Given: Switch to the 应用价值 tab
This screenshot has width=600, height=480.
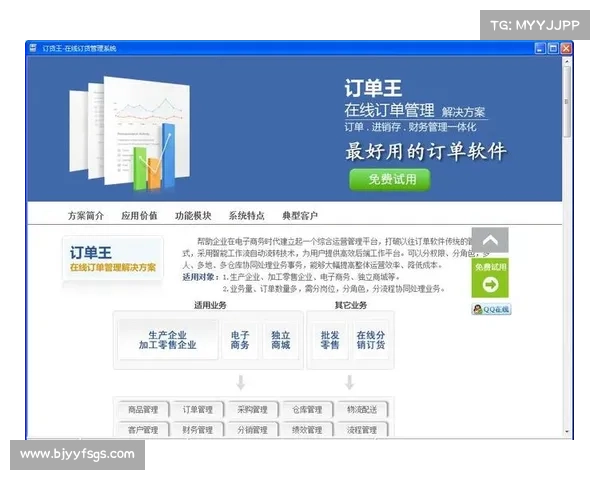Looking at the screenshot, I should tap(139, 216).
